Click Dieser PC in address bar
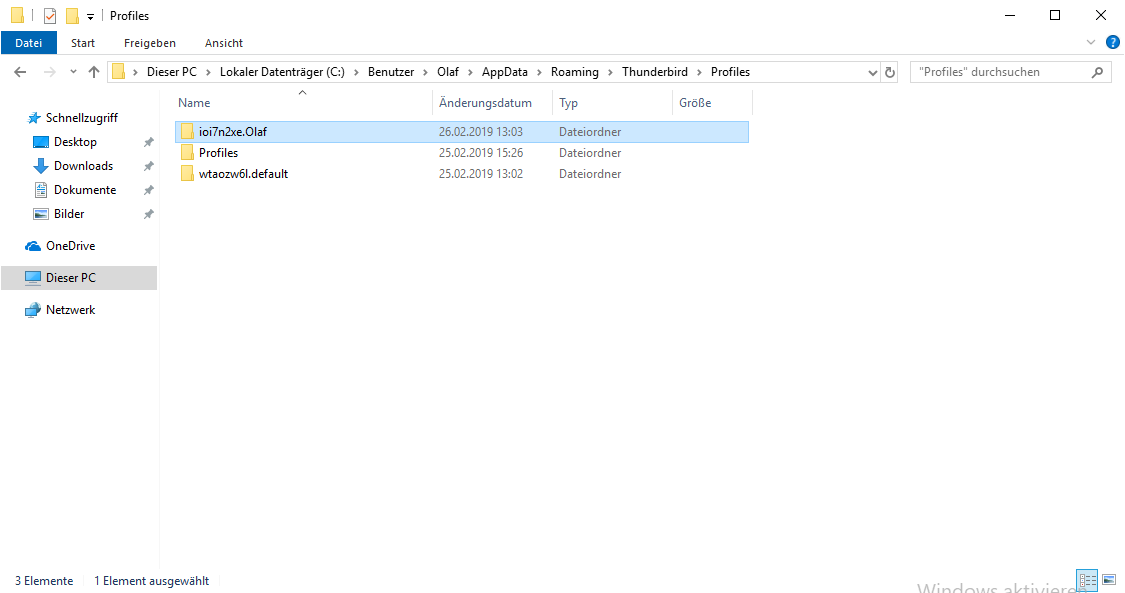The image size is (1125, 593). click(171, 72)
